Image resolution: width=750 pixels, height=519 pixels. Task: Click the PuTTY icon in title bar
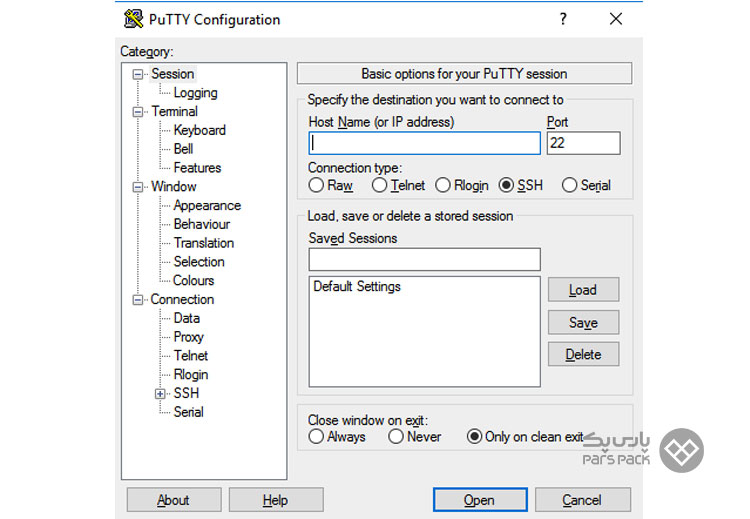(x=133, y=19)
